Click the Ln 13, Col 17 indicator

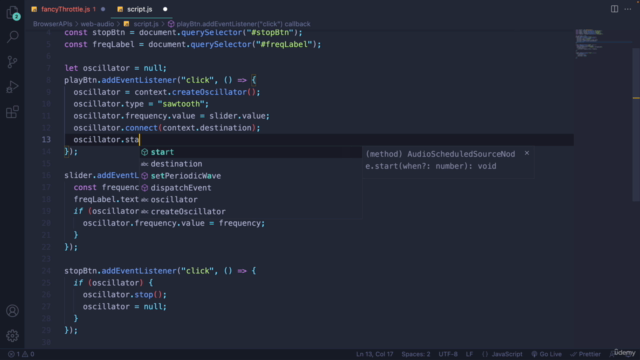coord(374,354)
